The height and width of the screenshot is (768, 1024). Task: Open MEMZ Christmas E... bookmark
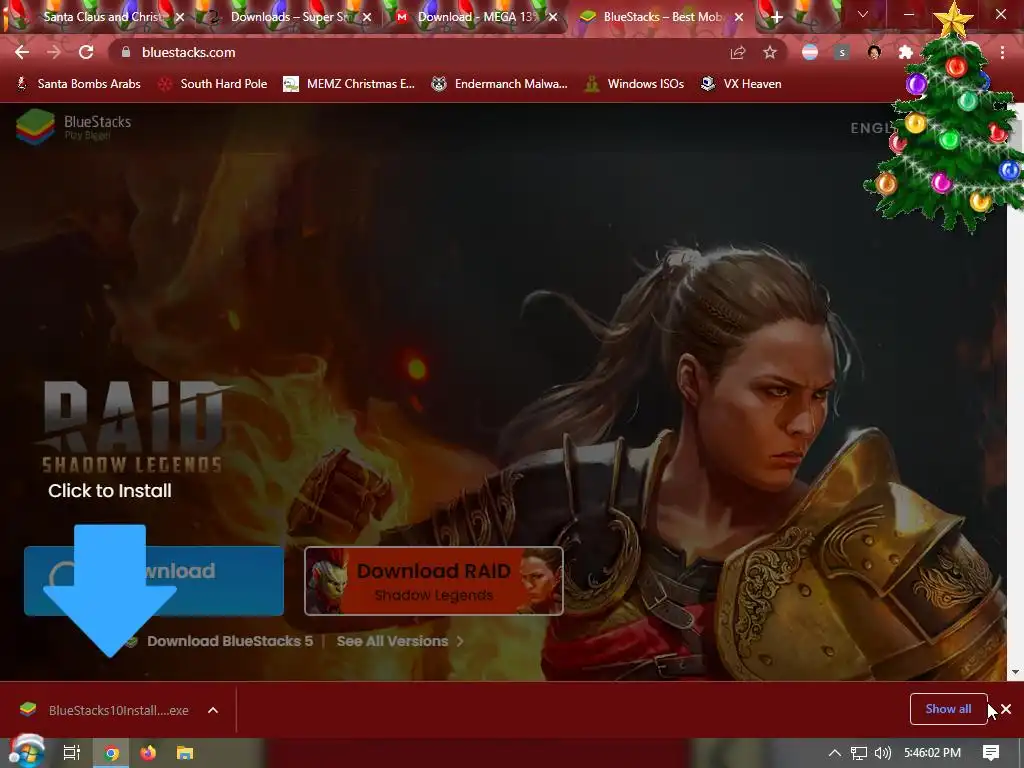349,84
